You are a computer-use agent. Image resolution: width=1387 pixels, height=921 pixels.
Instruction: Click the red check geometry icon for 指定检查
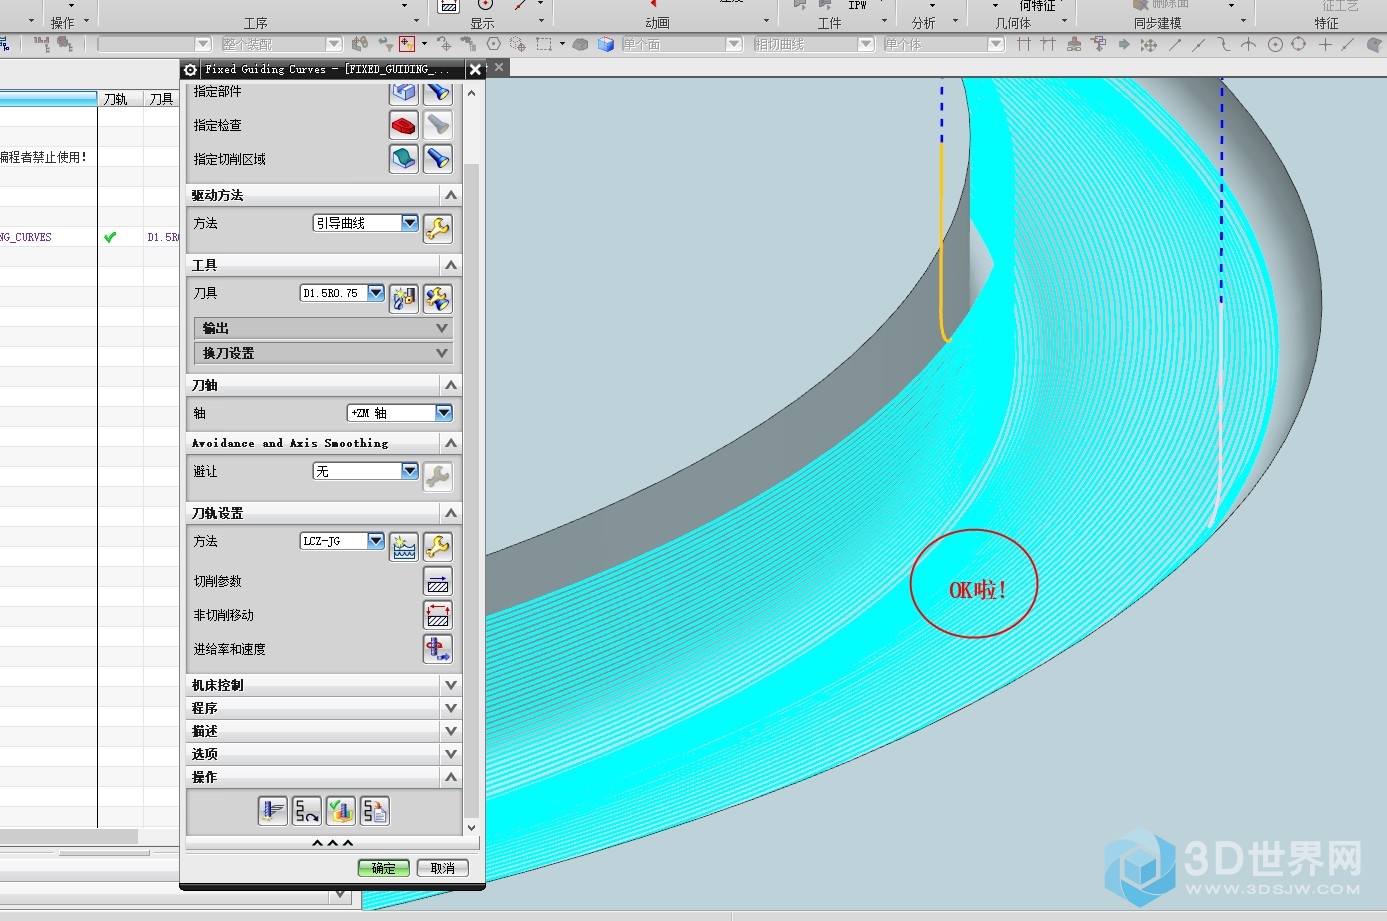click(404, 125)
